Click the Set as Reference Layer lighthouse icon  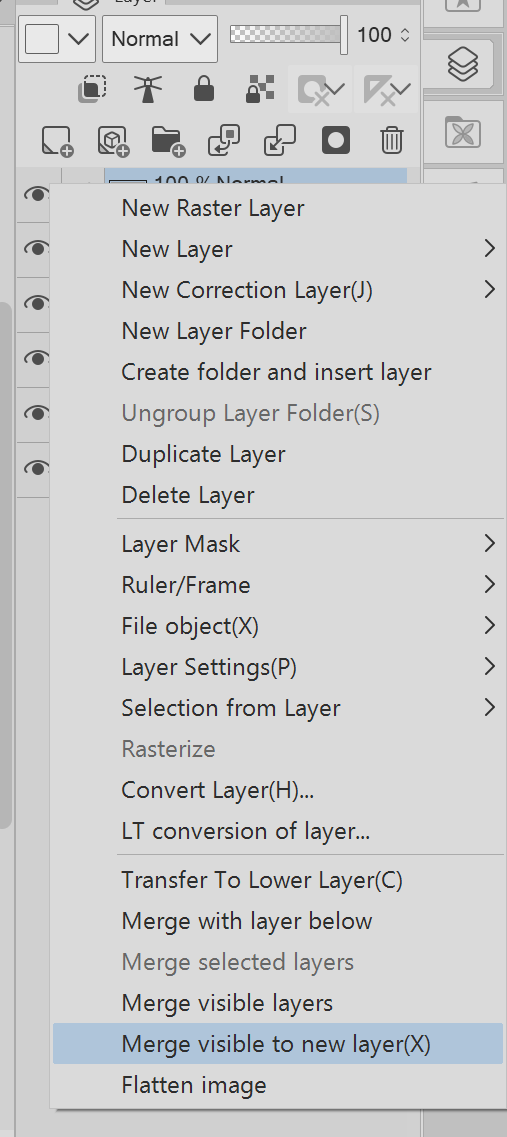(x=147, y=90)
